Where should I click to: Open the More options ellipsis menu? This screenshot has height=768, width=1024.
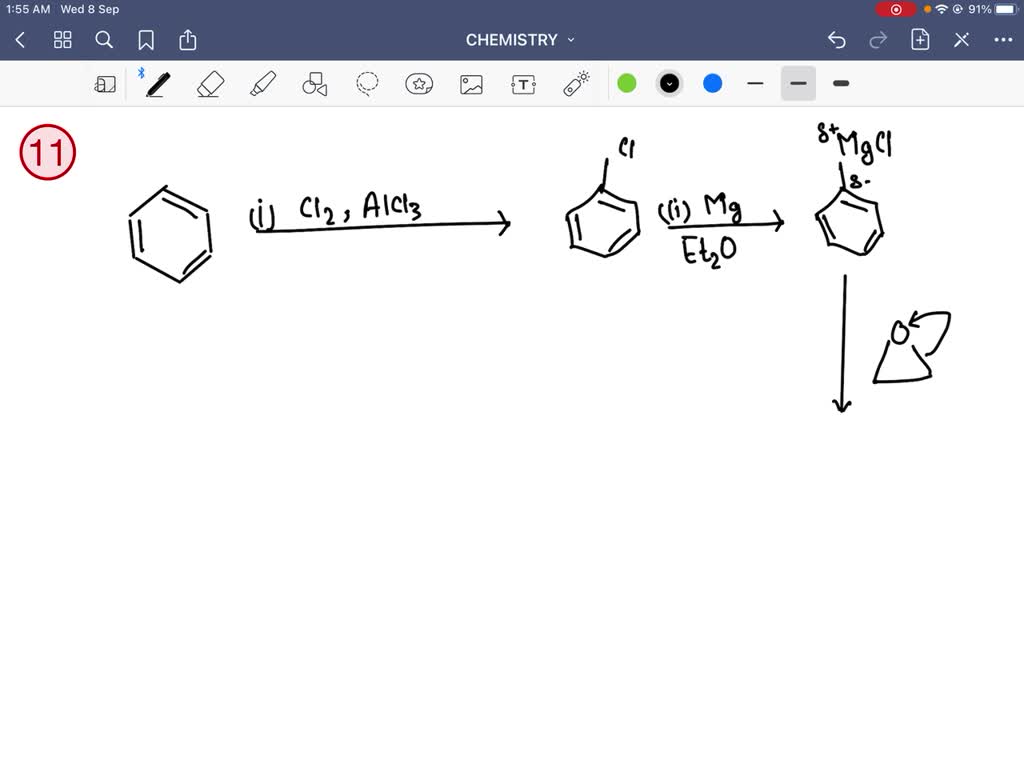click(1003, 40)
